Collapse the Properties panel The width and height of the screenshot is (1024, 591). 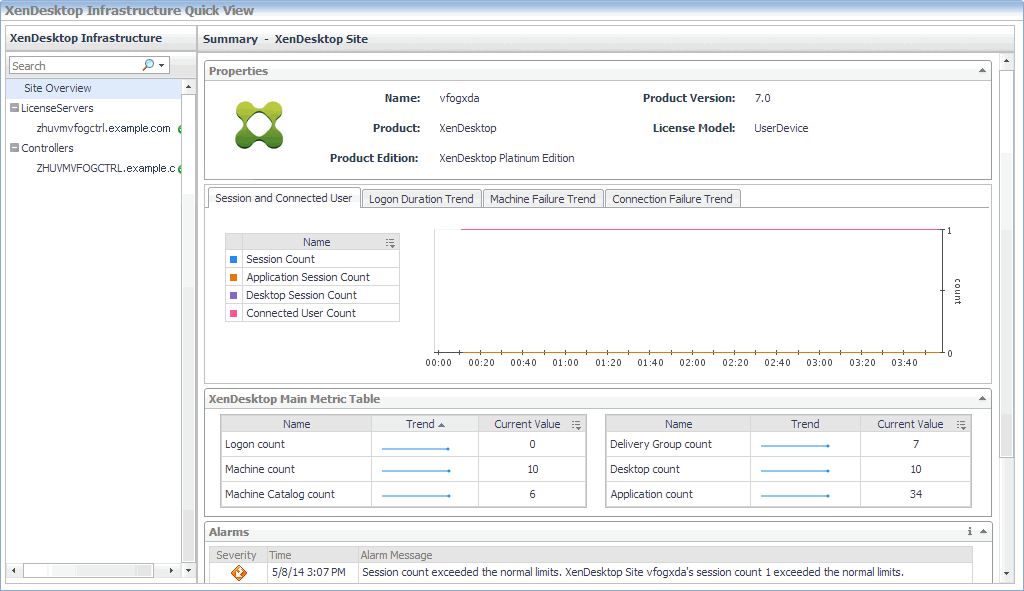(x=982, y=71)
